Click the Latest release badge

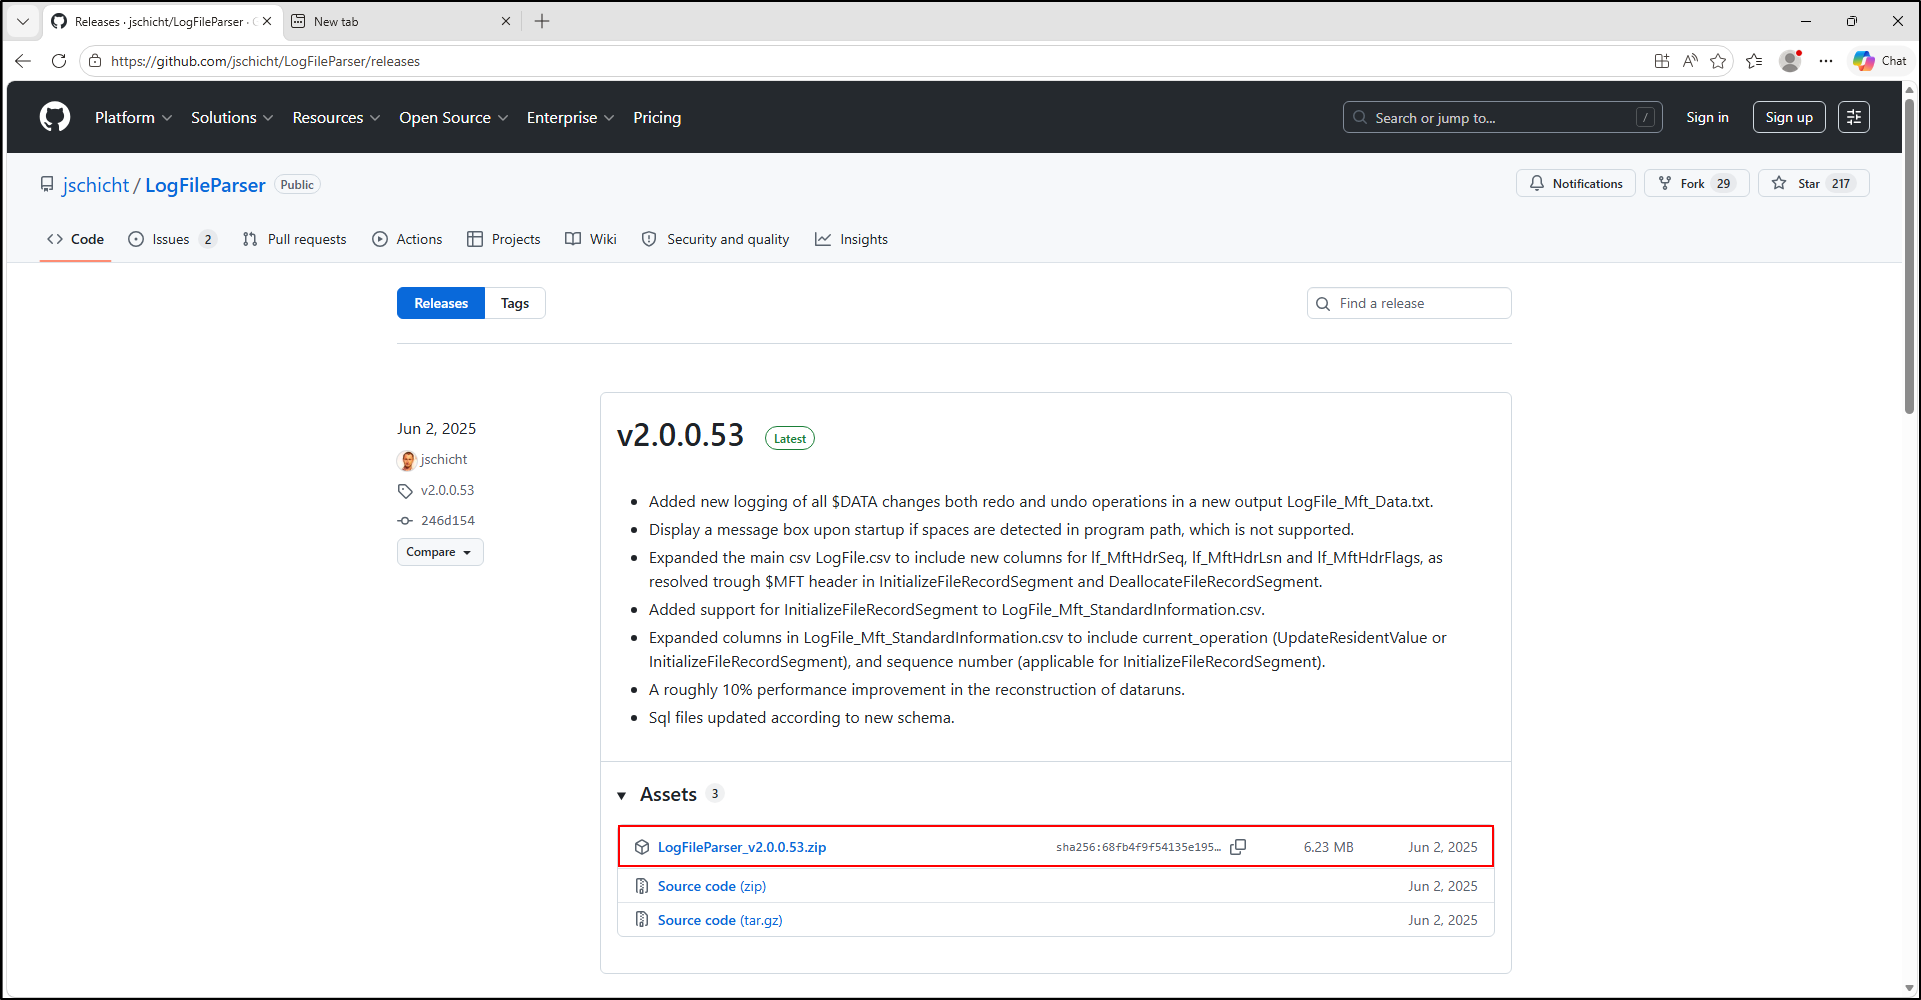click(790, 438)
